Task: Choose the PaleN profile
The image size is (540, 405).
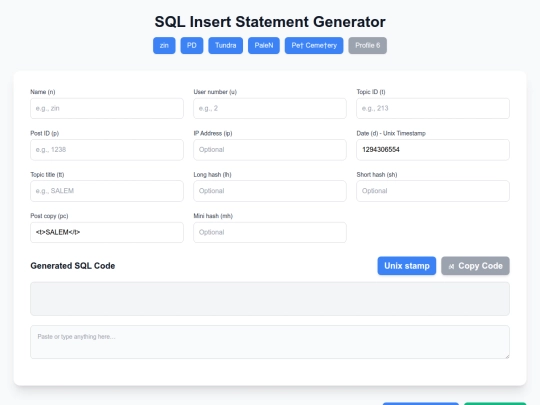Action: (264, 45)
